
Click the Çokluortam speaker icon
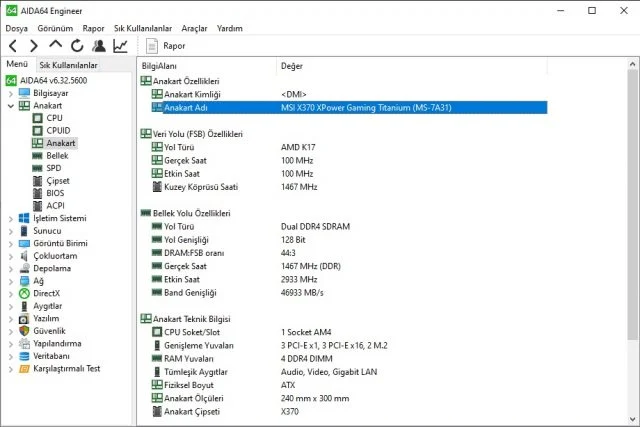click(24, 256)
